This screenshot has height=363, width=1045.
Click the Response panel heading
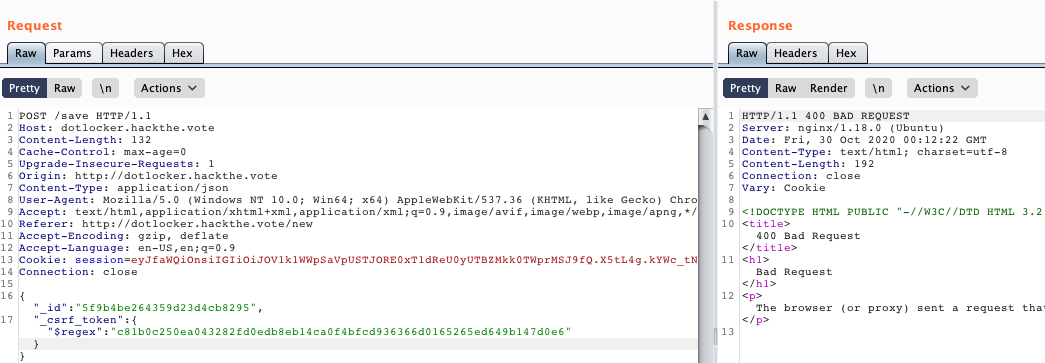pos(760,25)
